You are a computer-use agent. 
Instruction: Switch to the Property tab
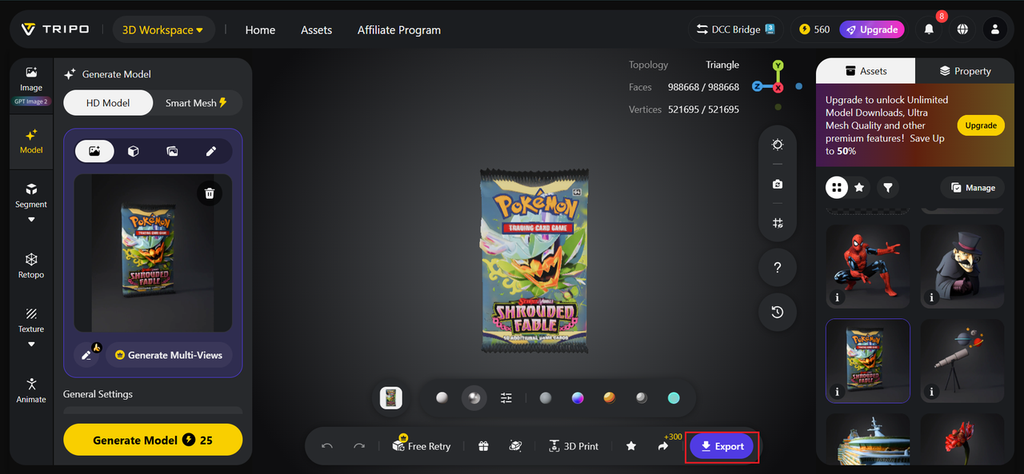point(965,71)
